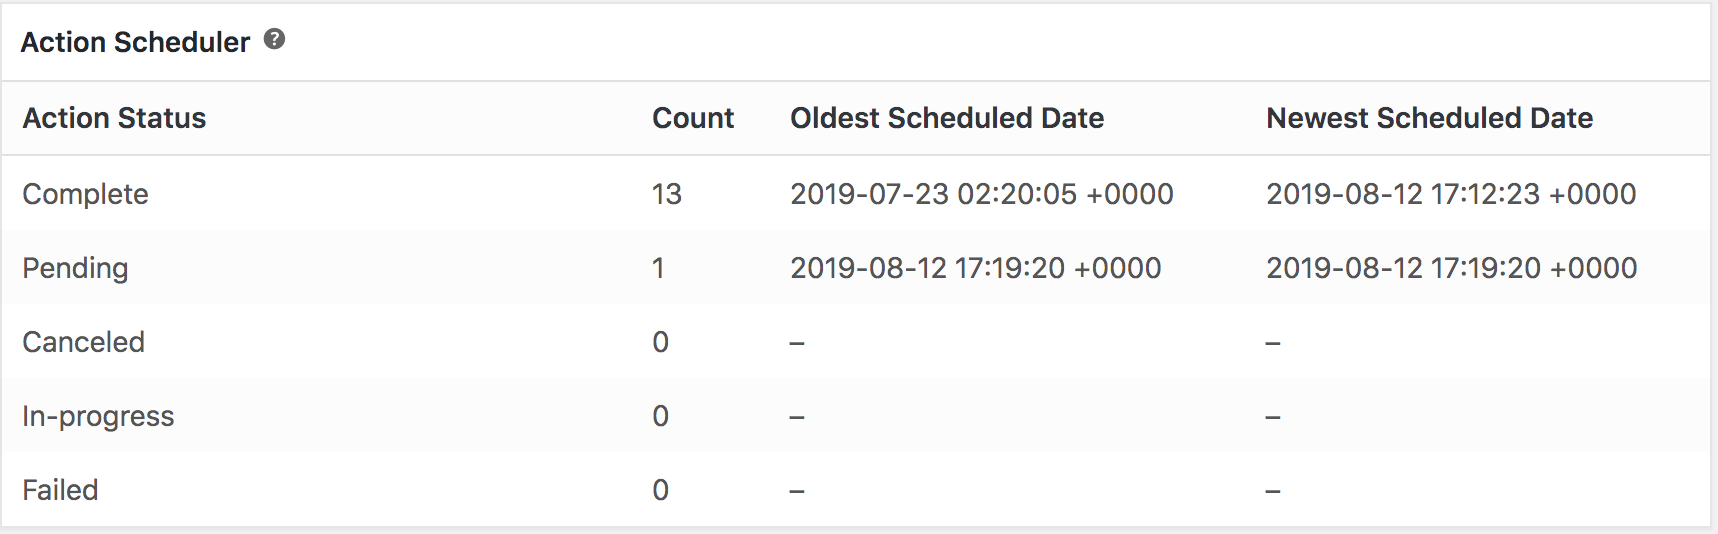Click the oldest Pending scheduled date
The height and width of the screenshot is (534, 1718).
coord(975,268)
